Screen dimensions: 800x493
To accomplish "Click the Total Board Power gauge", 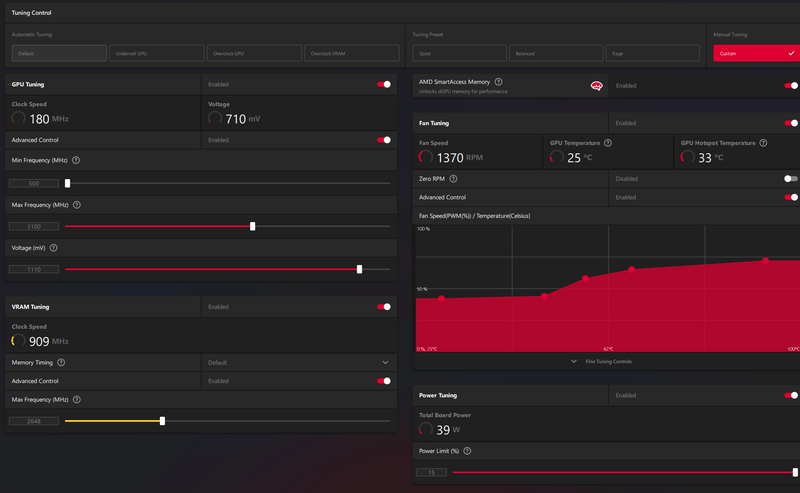I will pos(426,429).
